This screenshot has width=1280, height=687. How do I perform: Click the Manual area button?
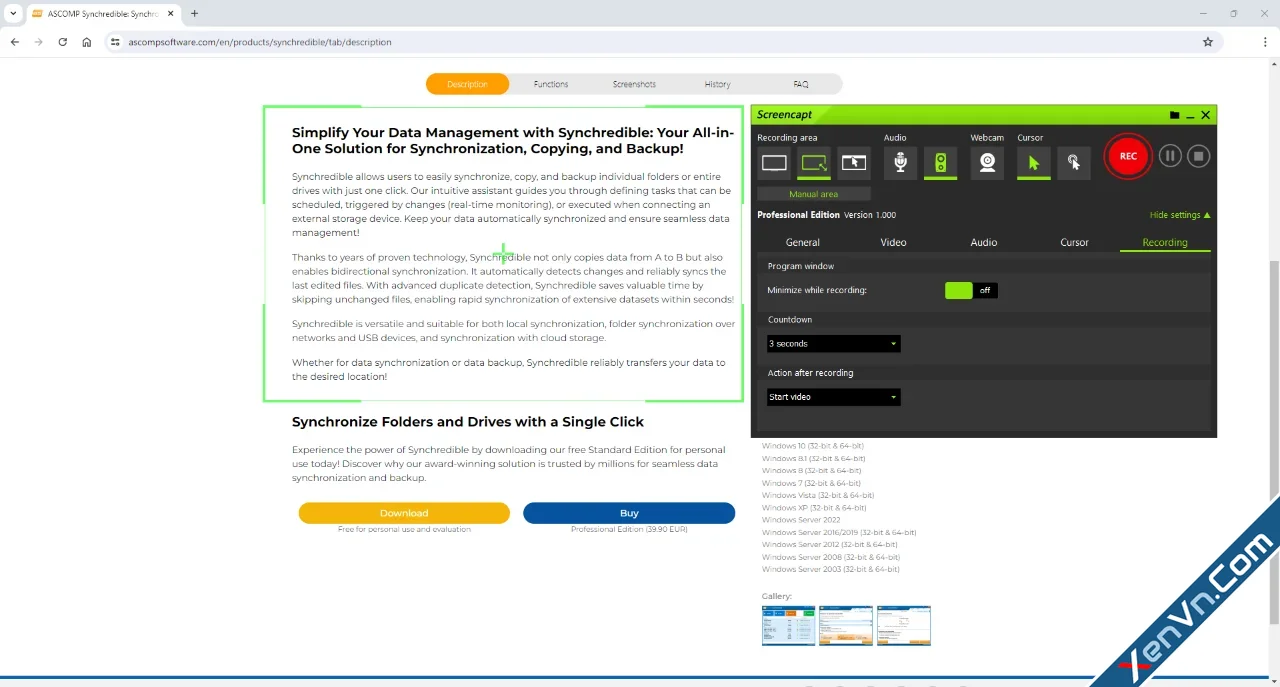click(x=814, y=194)
